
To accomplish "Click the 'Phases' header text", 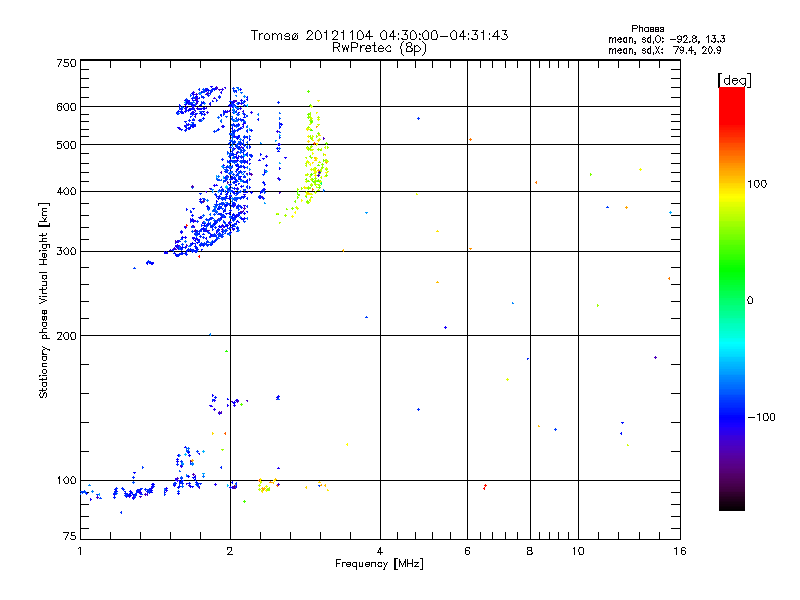I will pos(647,29).
